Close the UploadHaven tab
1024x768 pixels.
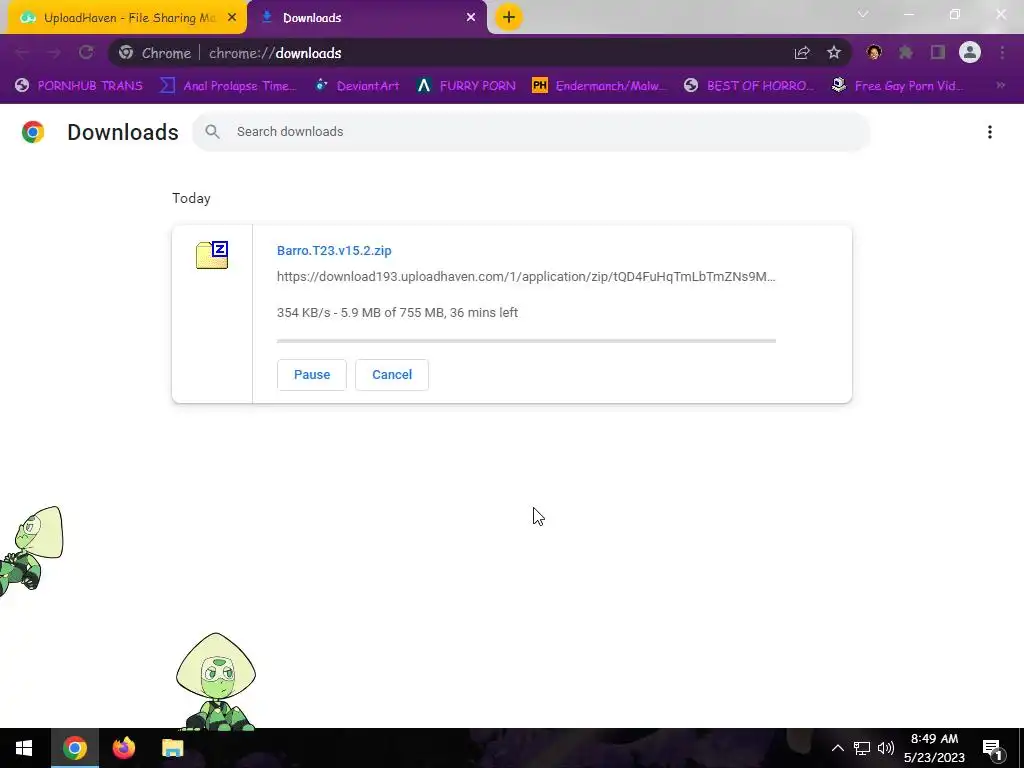232,18
